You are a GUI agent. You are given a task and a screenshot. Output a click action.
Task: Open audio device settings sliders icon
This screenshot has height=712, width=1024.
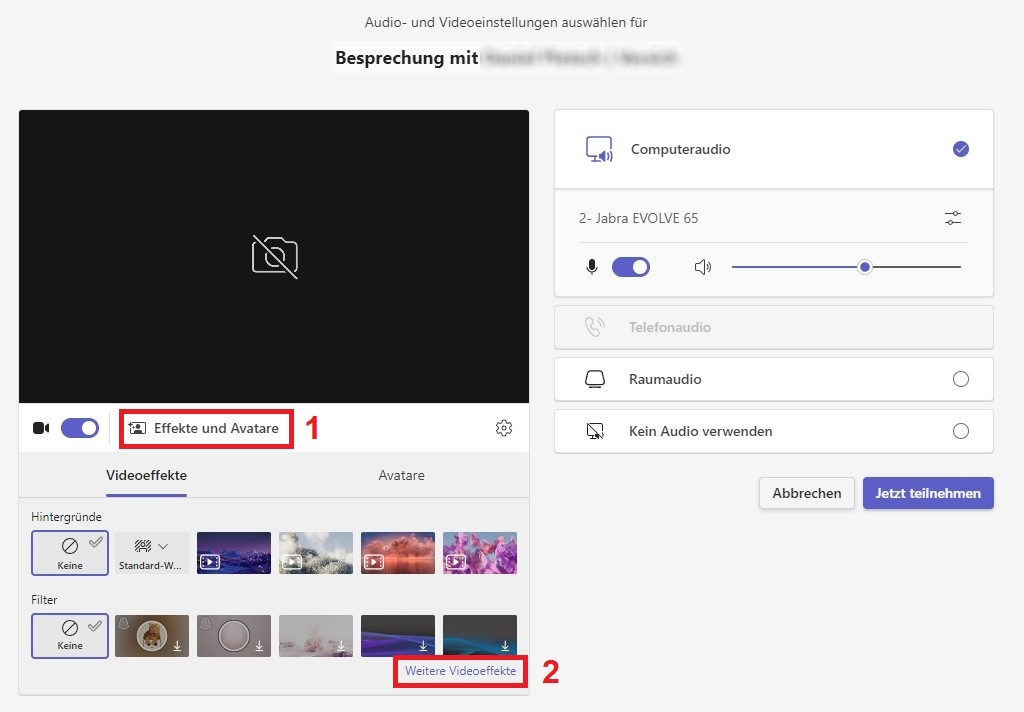tap(953, 218)
